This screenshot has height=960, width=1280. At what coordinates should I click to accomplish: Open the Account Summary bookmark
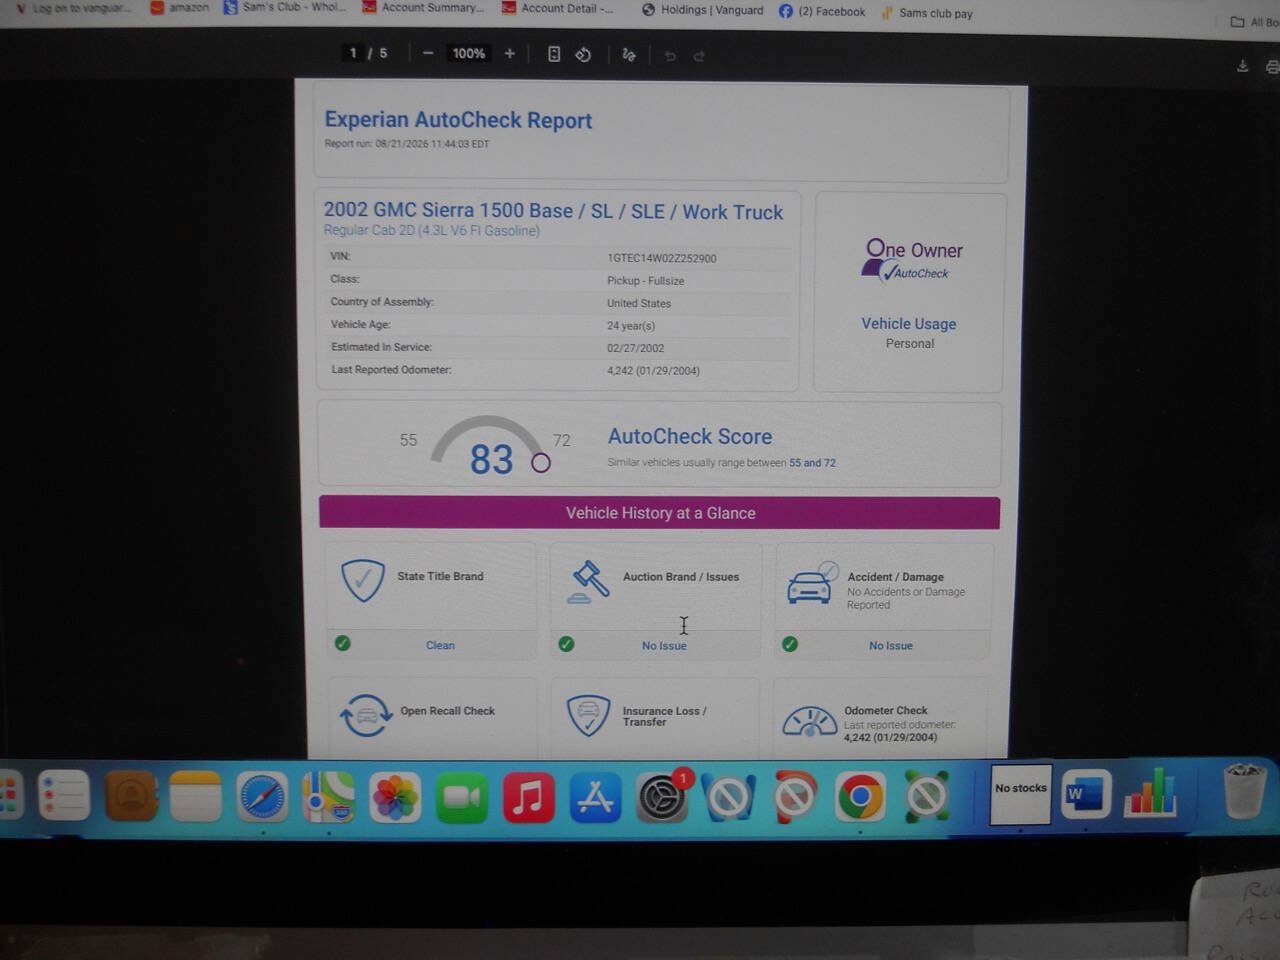pyautogui.click(x=423, y=8)
